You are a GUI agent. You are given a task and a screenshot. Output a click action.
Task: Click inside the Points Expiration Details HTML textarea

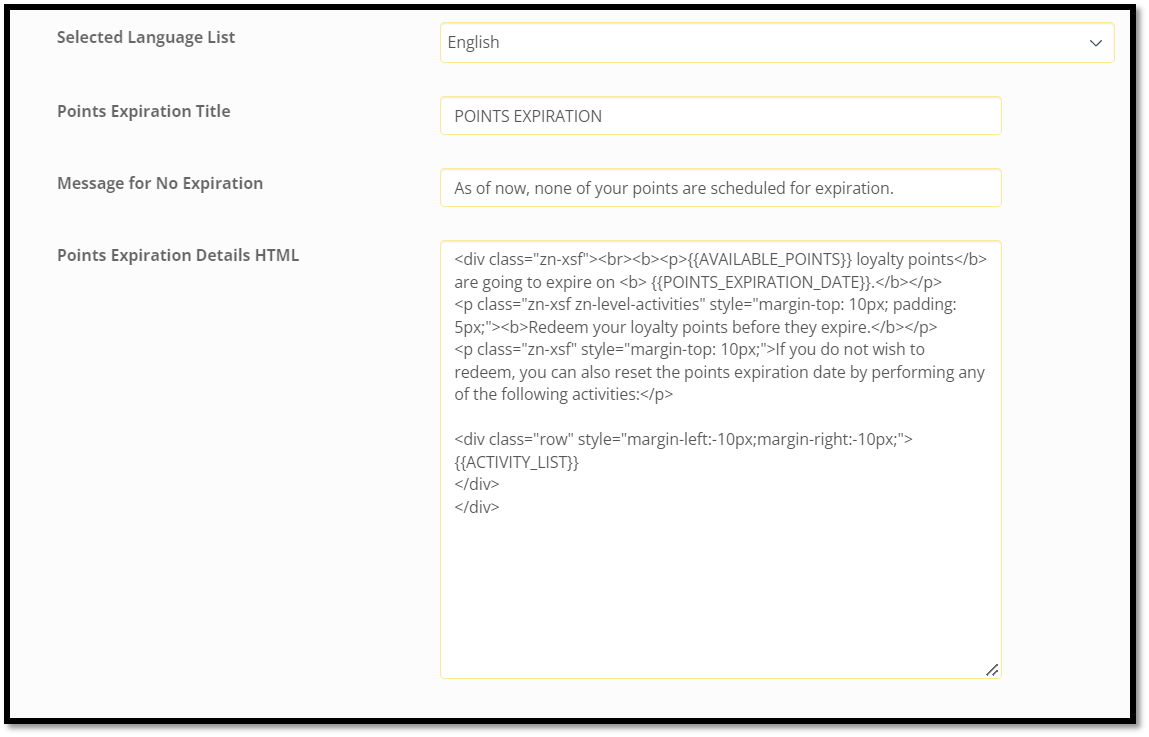tap(720, 459)
